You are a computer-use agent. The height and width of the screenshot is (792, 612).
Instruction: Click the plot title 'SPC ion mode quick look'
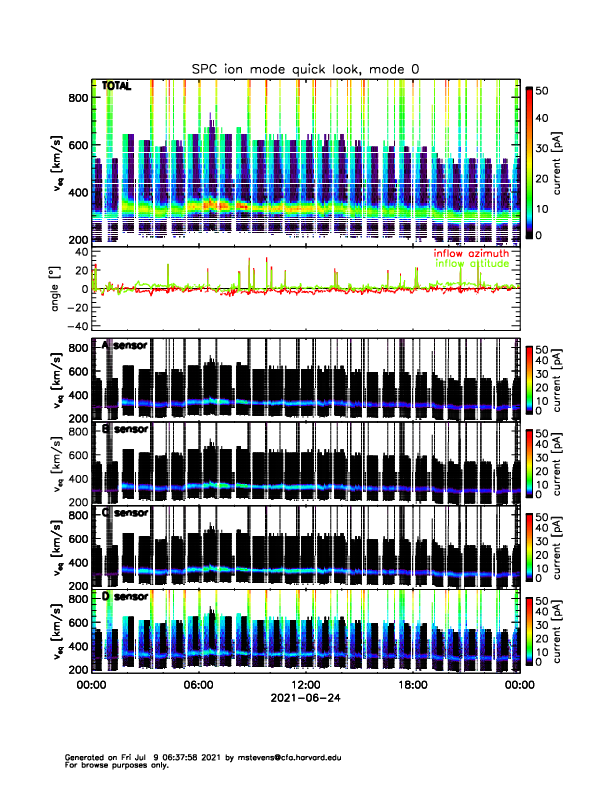(306, 68)
